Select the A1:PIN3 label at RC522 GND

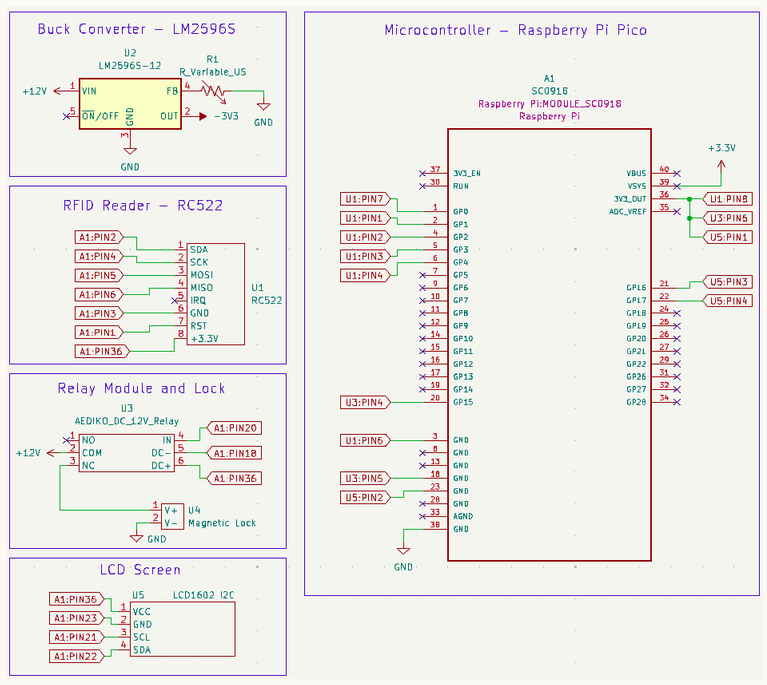(99, 314)
